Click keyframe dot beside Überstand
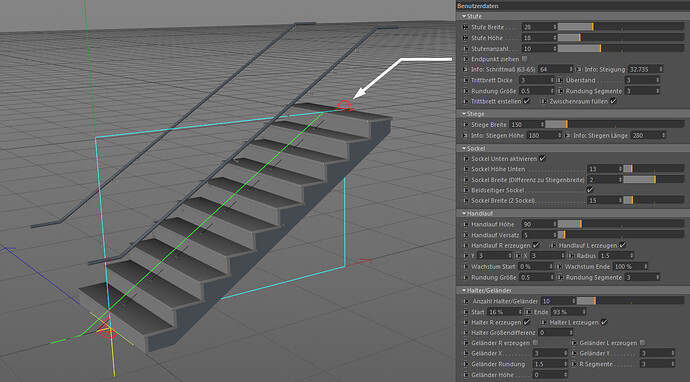This screenshot has width=690, height=382. pos(560,80)
